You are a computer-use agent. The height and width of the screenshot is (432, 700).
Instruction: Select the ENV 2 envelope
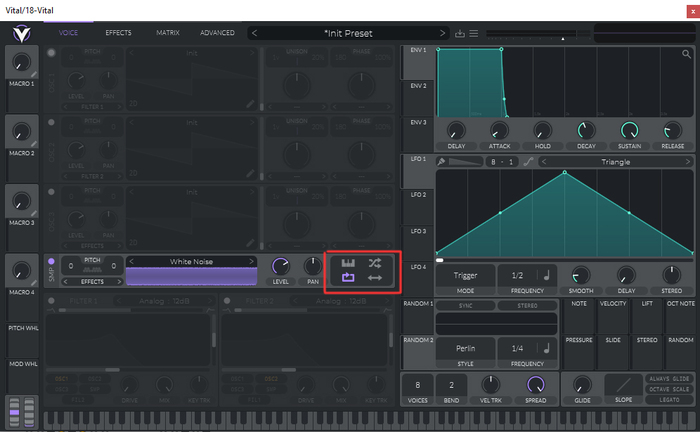tap(417, 86)
